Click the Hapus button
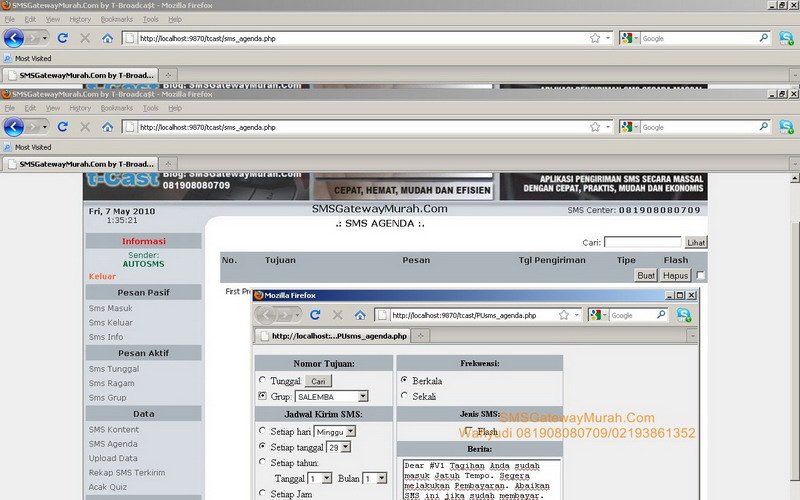This screenshot has width=800, height=500. click(676, 276)
